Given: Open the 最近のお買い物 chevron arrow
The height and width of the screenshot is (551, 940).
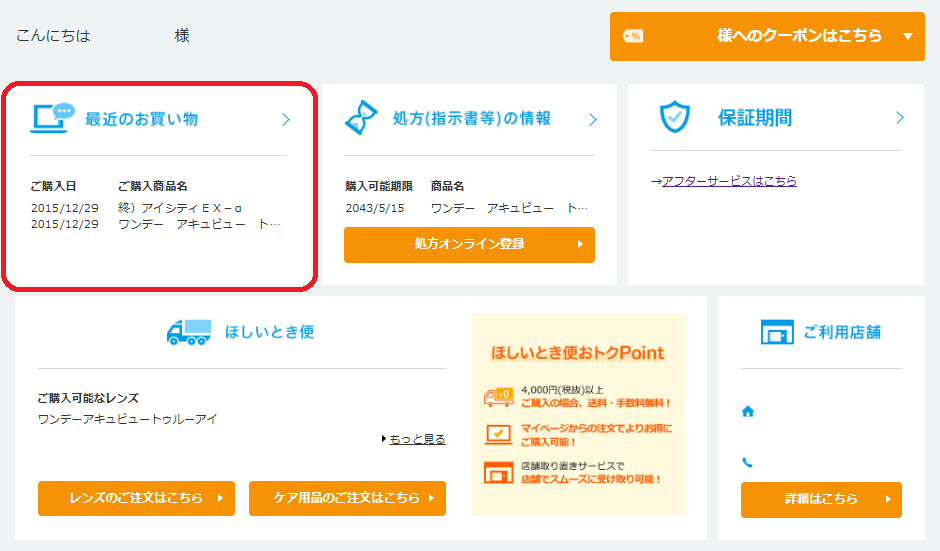Looking at the screenshot, I should [x=286, y=120].
